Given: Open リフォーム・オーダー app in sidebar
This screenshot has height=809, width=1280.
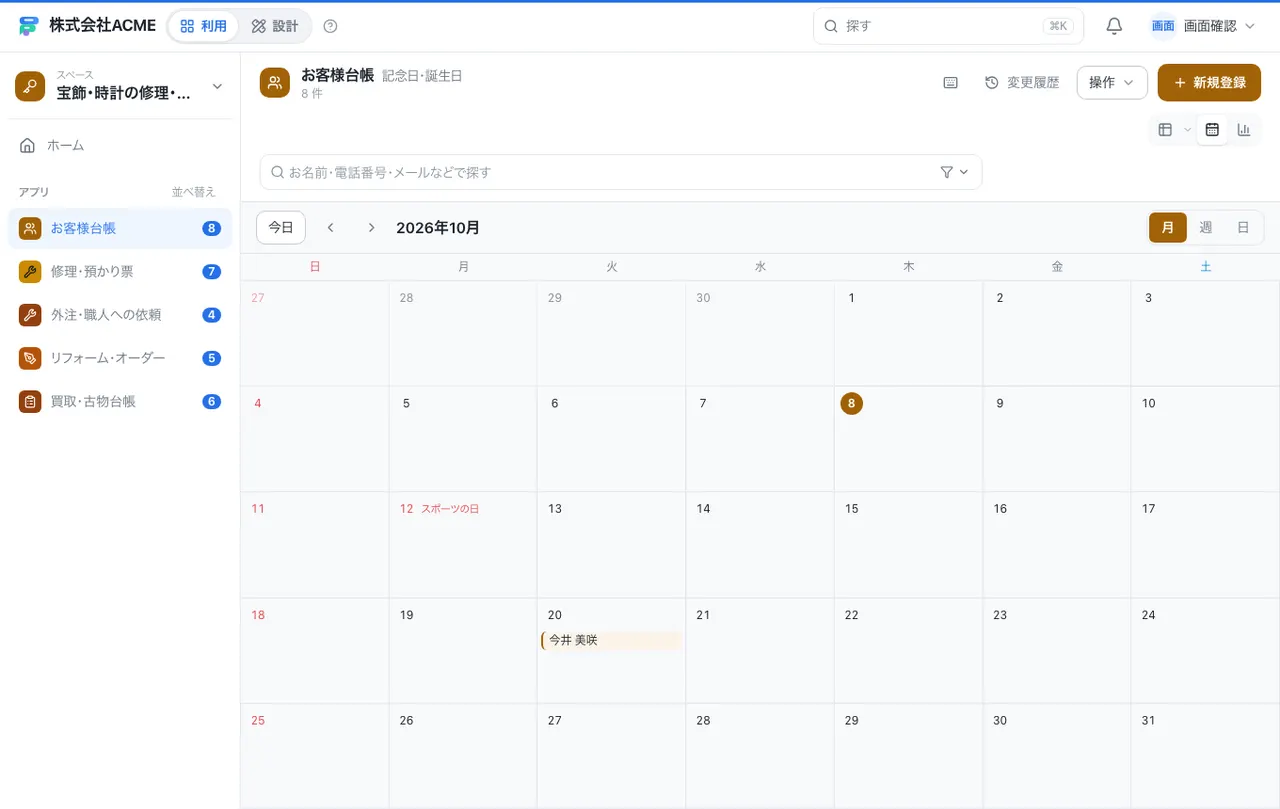Looking at the screenshot, I should click(120, 358).
